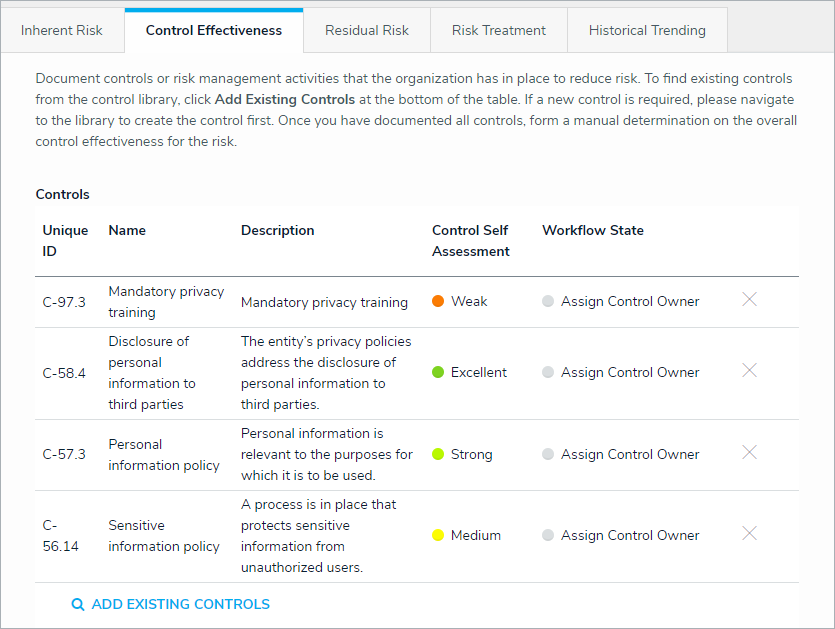Open control C-97.3 Mandatory privacy training

166,302
